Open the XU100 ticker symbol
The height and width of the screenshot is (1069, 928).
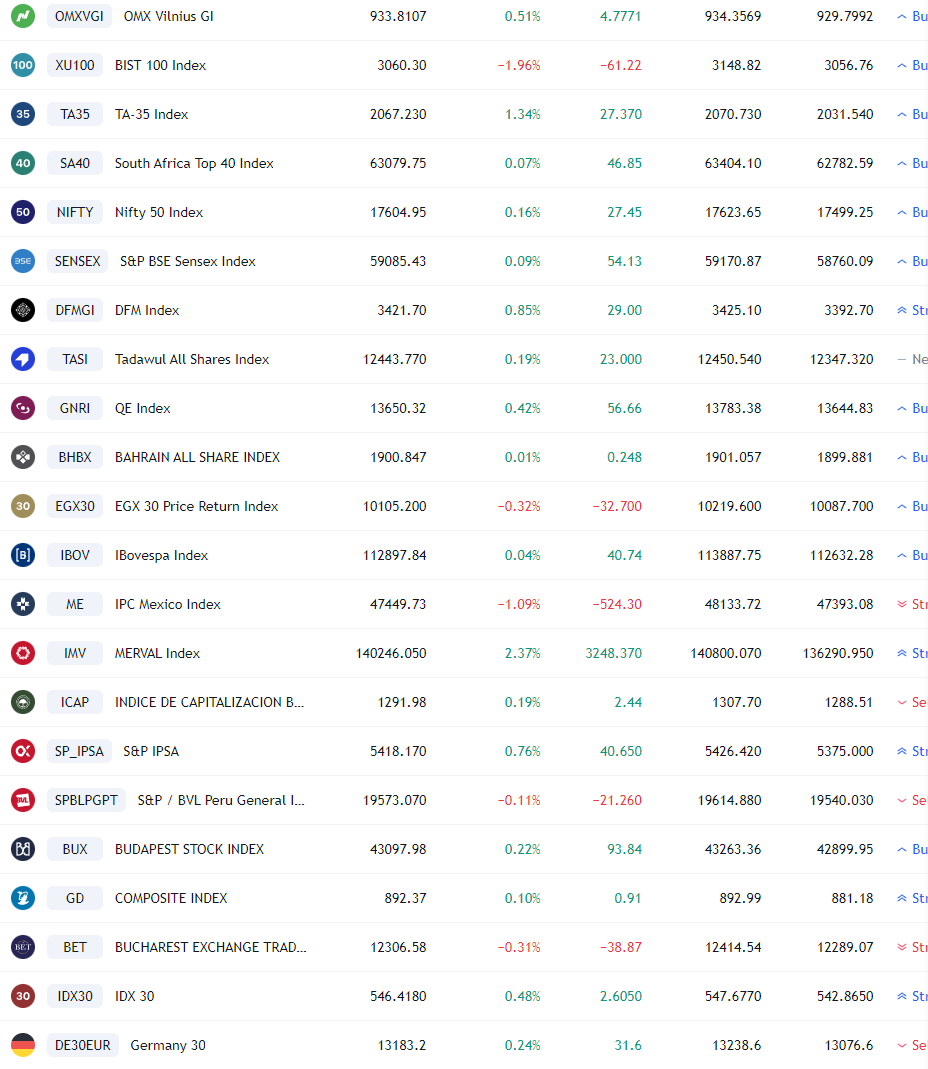[75, 65]
